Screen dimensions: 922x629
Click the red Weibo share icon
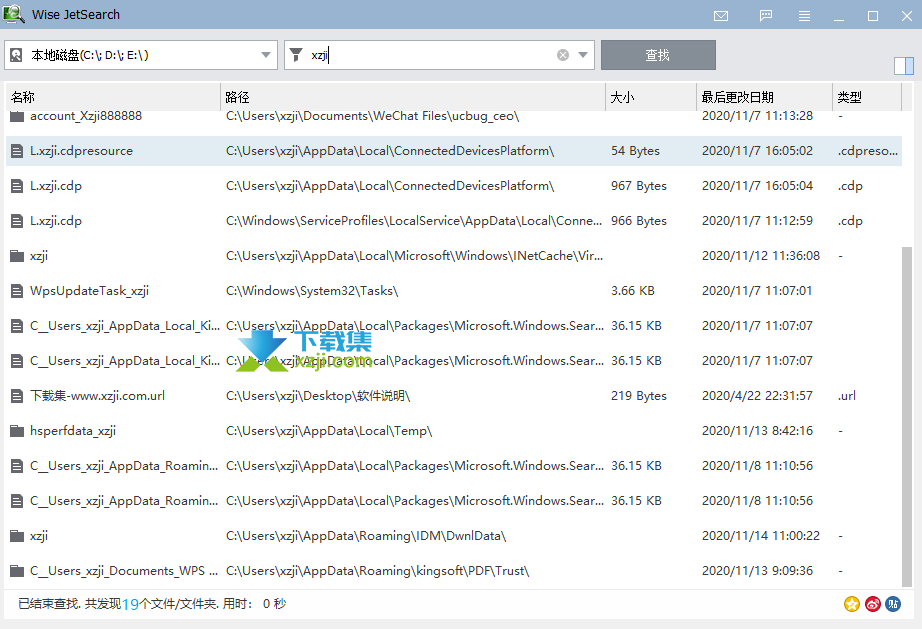(873, 604)
